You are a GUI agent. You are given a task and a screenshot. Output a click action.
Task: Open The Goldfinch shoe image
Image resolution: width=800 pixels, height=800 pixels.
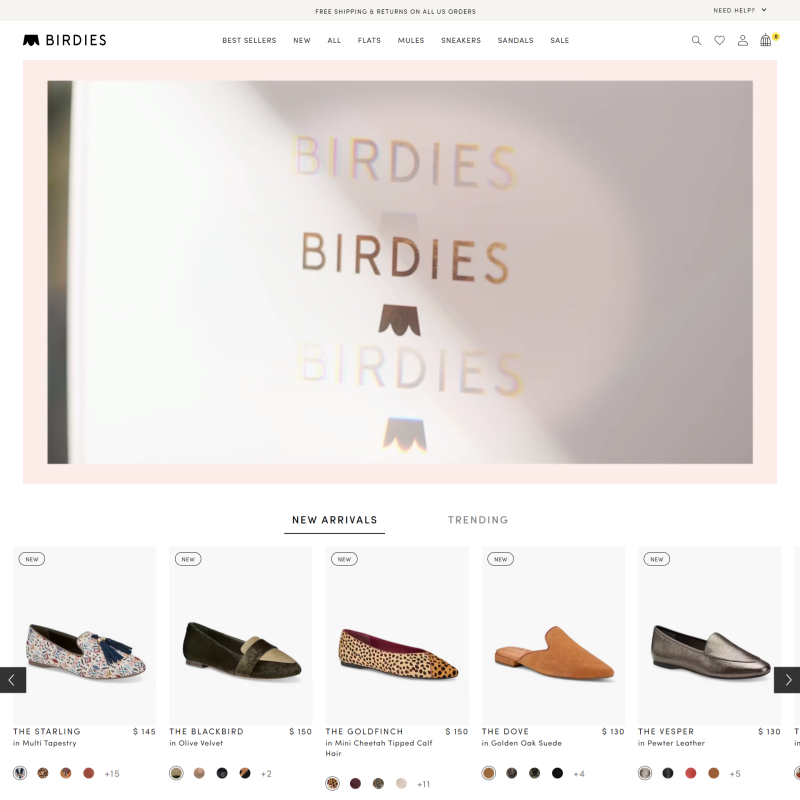tap(397, 636)
